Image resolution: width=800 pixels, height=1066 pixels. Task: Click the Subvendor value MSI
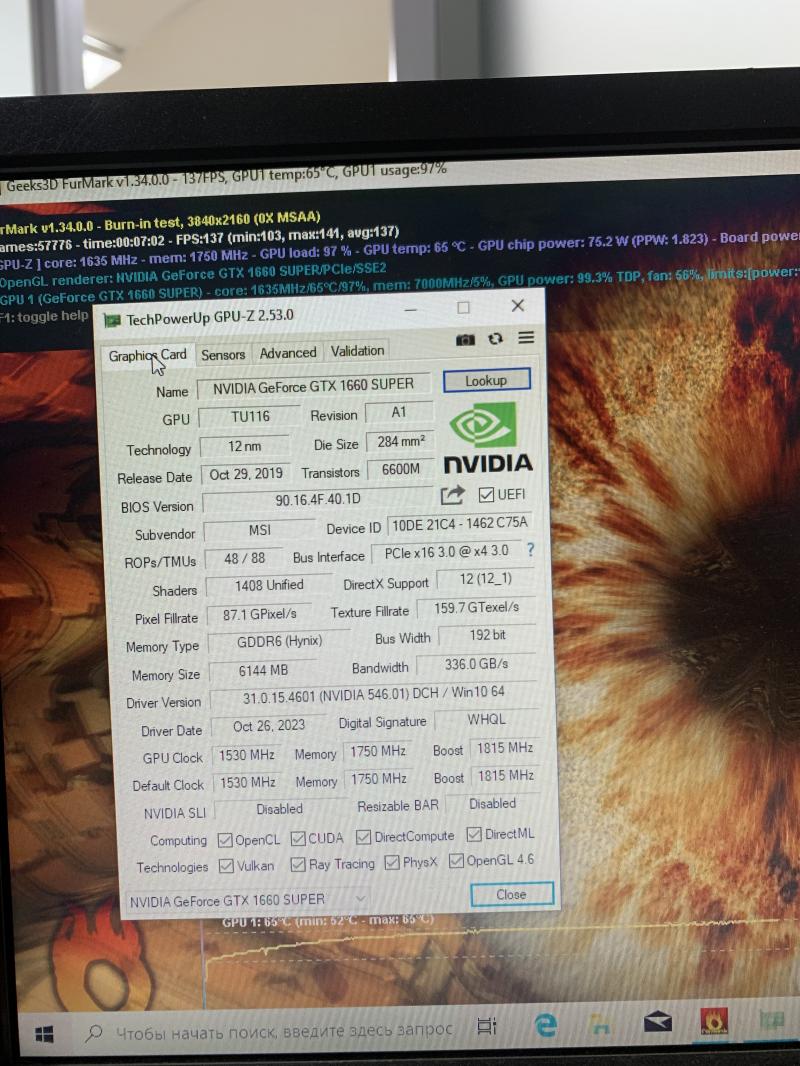pos(260,530)
